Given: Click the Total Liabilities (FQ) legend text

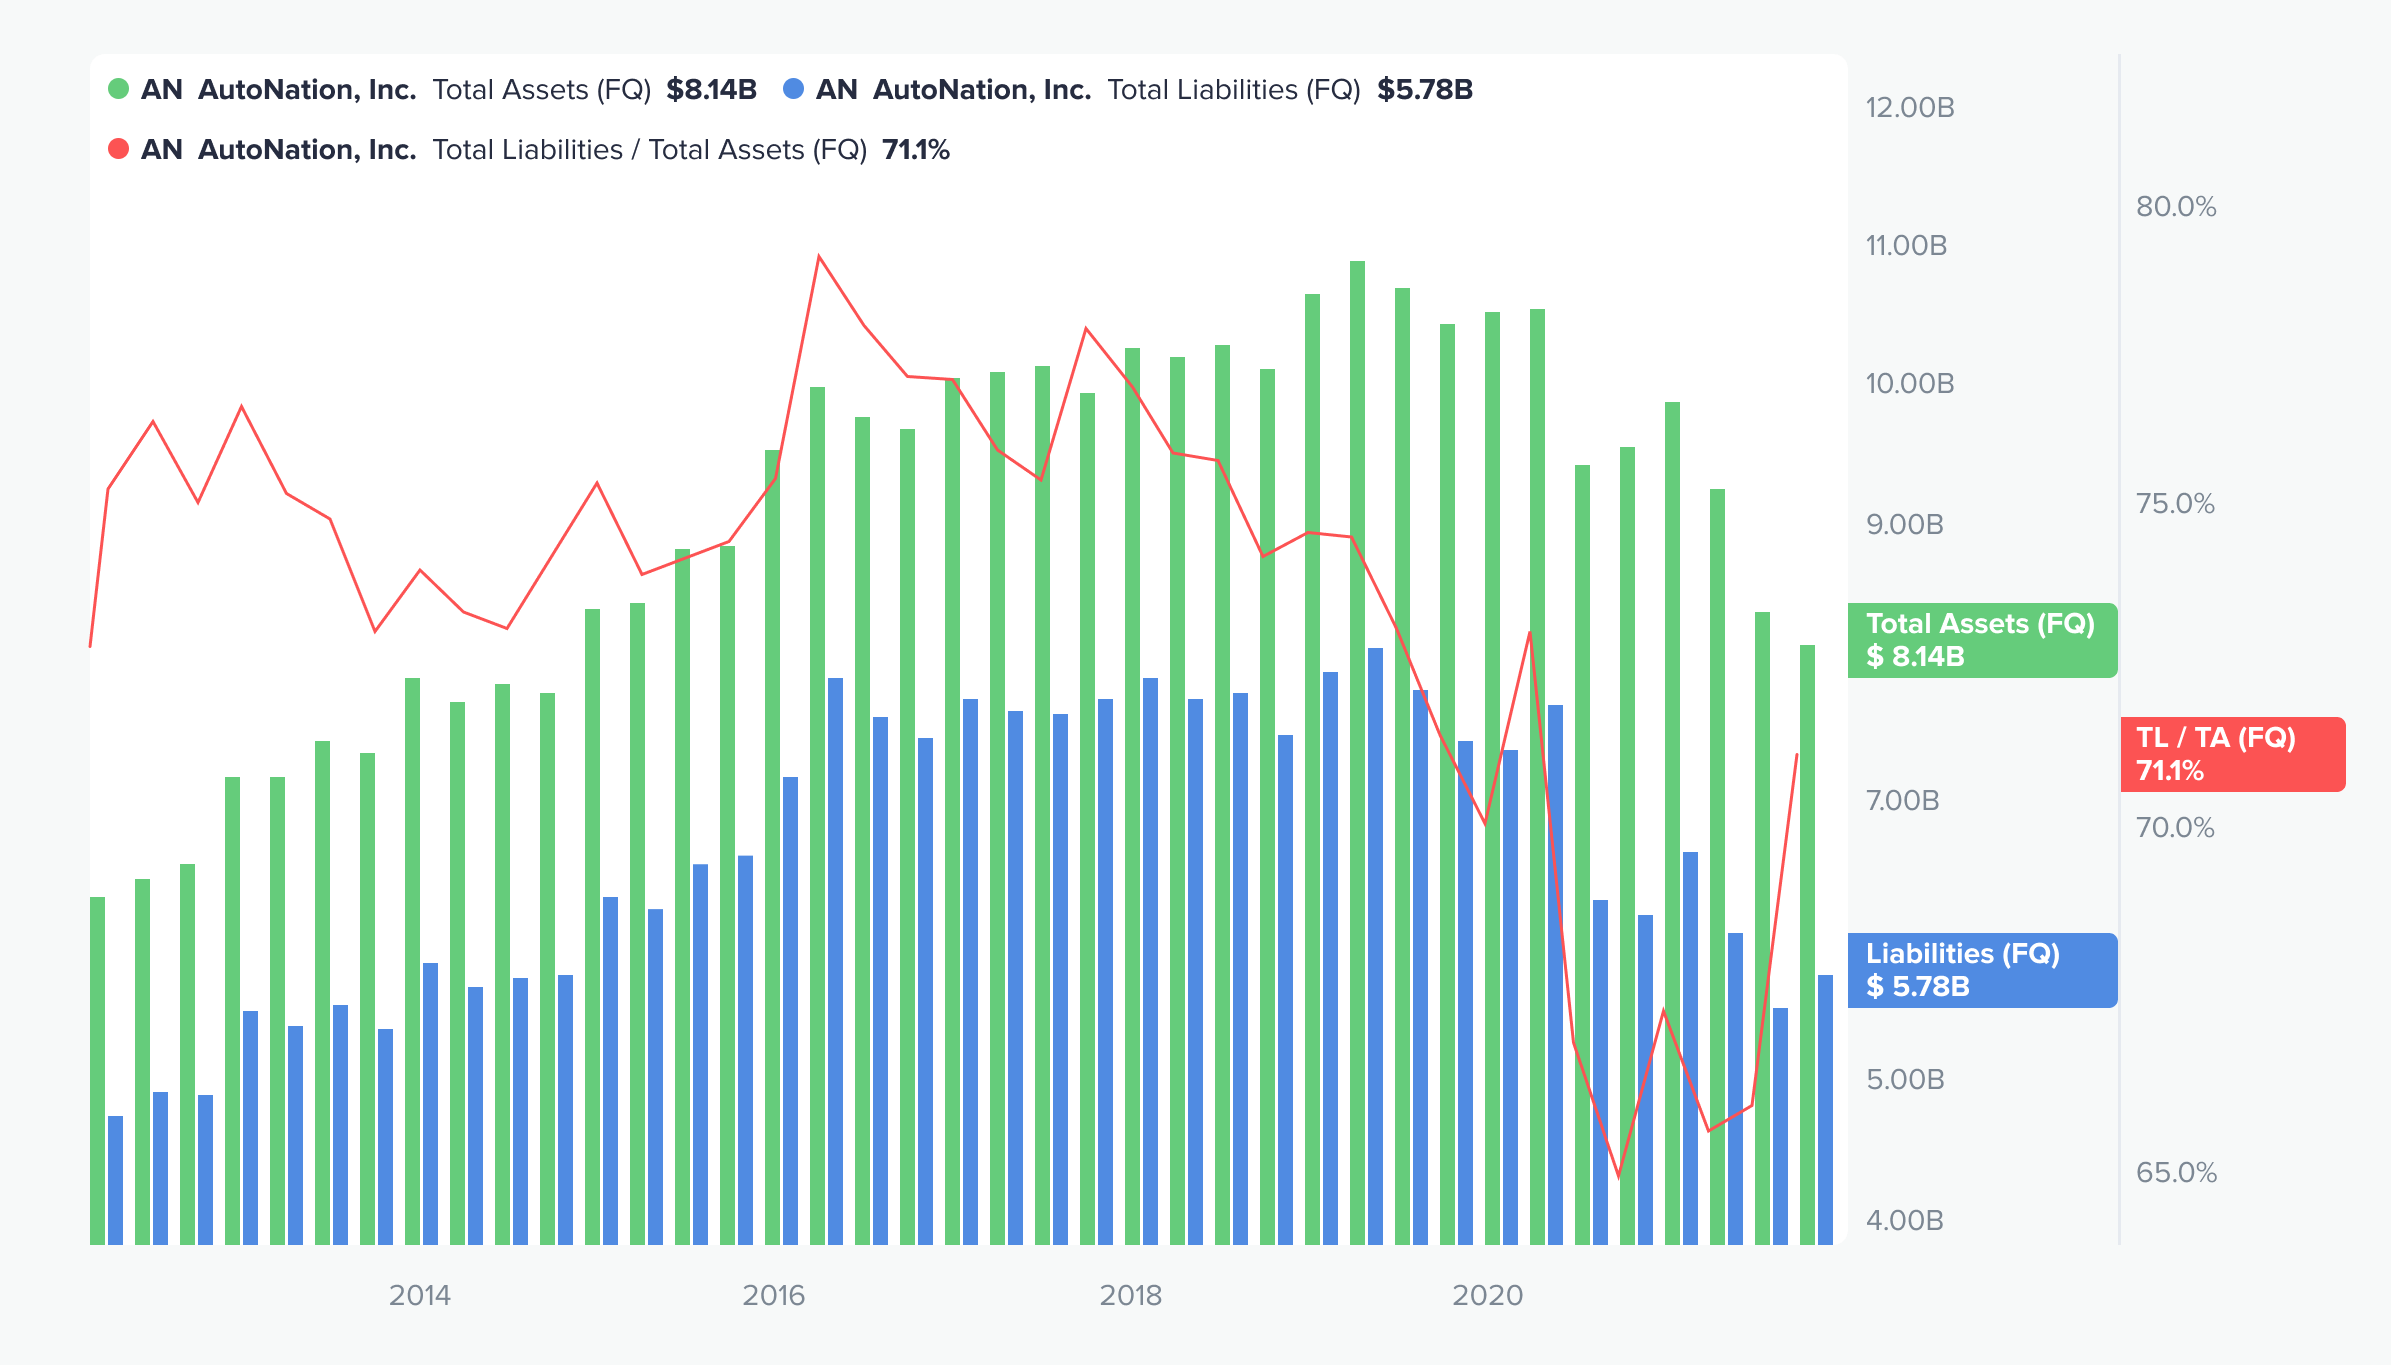Looking at the screenshot, I should 1233,90.
